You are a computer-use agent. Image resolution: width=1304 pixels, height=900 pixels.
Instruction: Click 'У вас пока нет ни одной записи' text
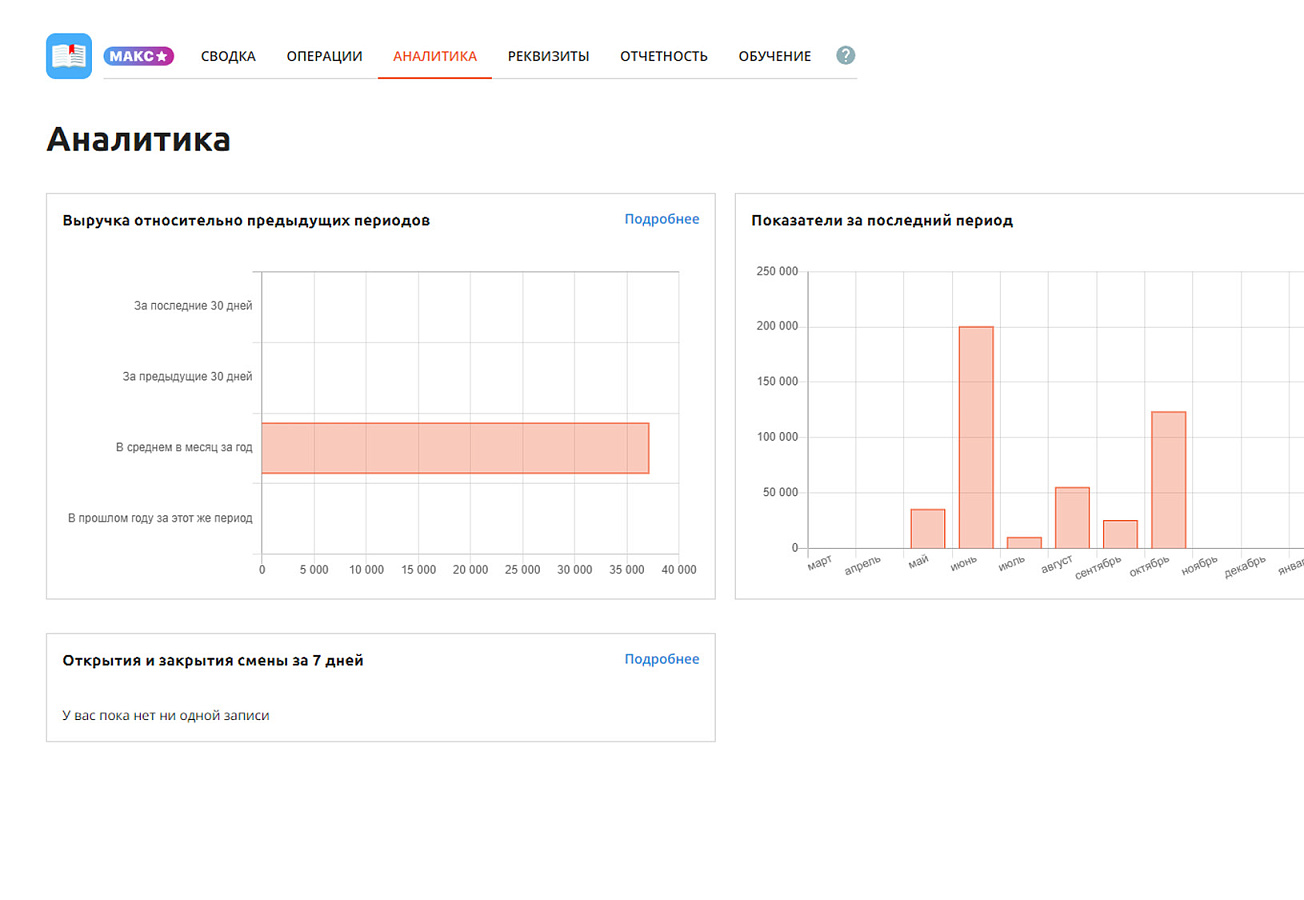click(x=166, y=716)
